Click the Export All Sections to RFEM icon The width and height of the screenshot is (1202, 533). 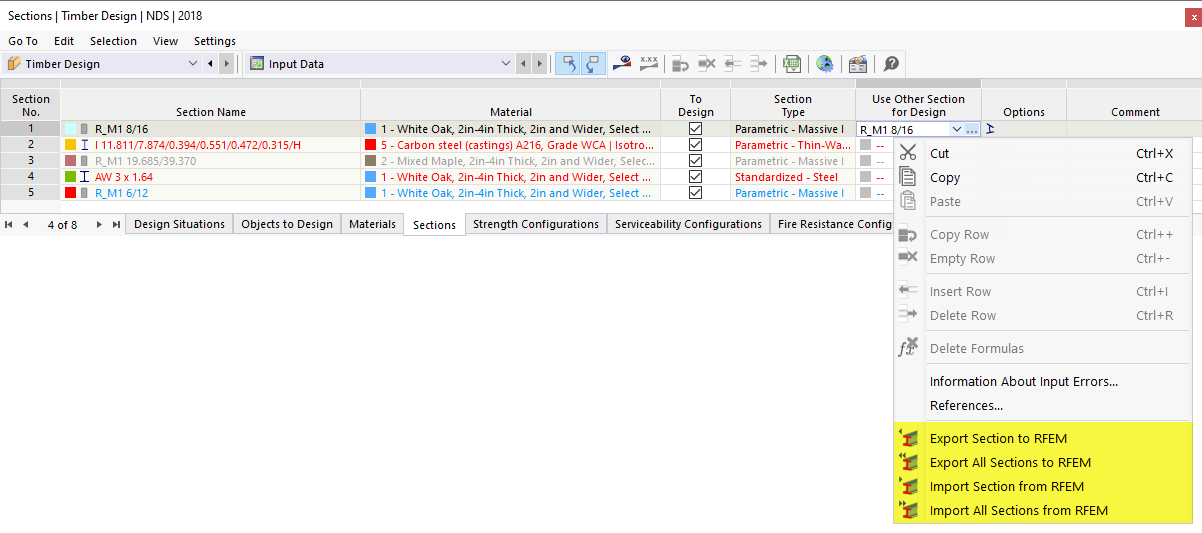coord(908,462)
